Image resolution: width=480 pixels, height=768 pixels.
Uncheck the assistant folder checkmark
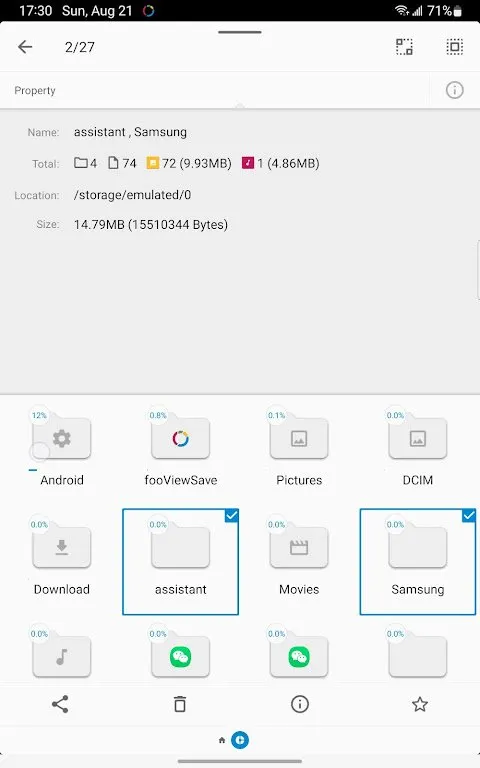[232, 515]
